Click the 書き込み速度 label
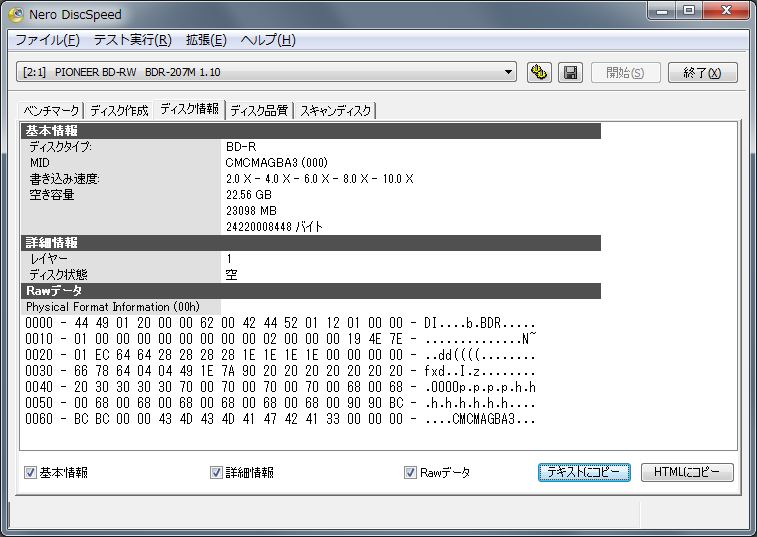This screenshot has width=757, height=537. point(64,179)
